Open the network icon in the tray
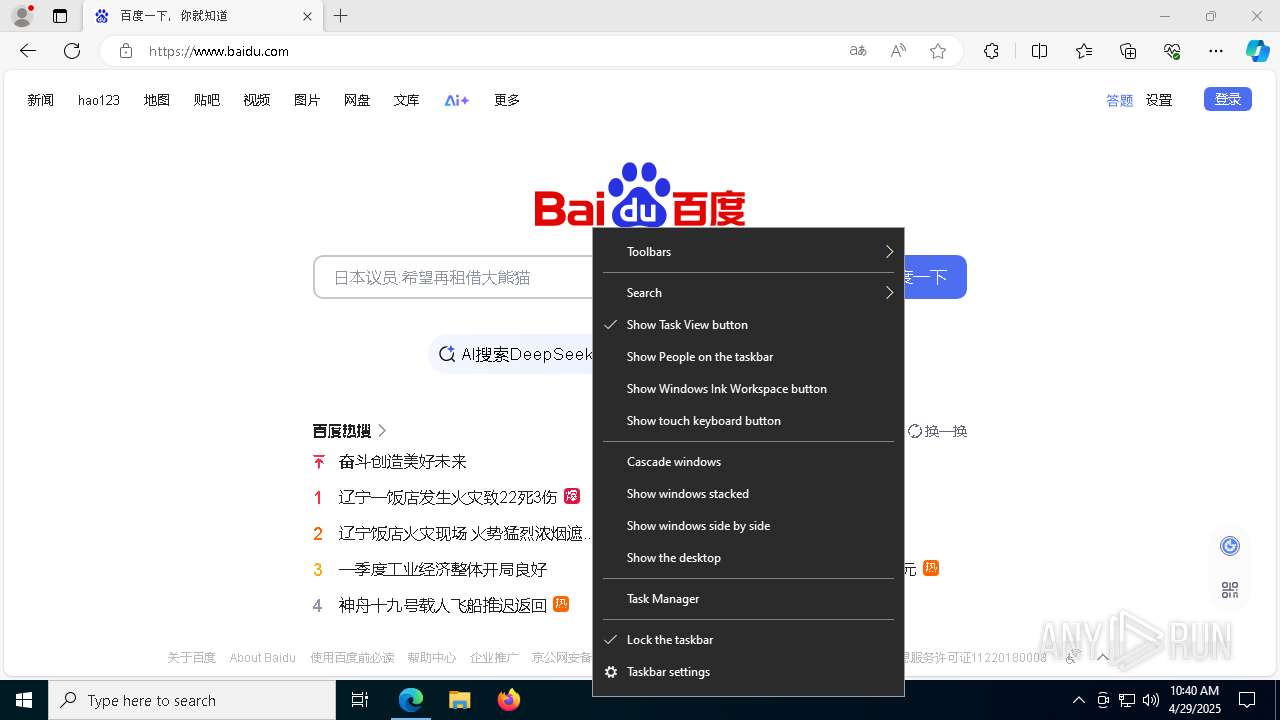Screen dimensions: 1280x720 (x=1127, y=700)
